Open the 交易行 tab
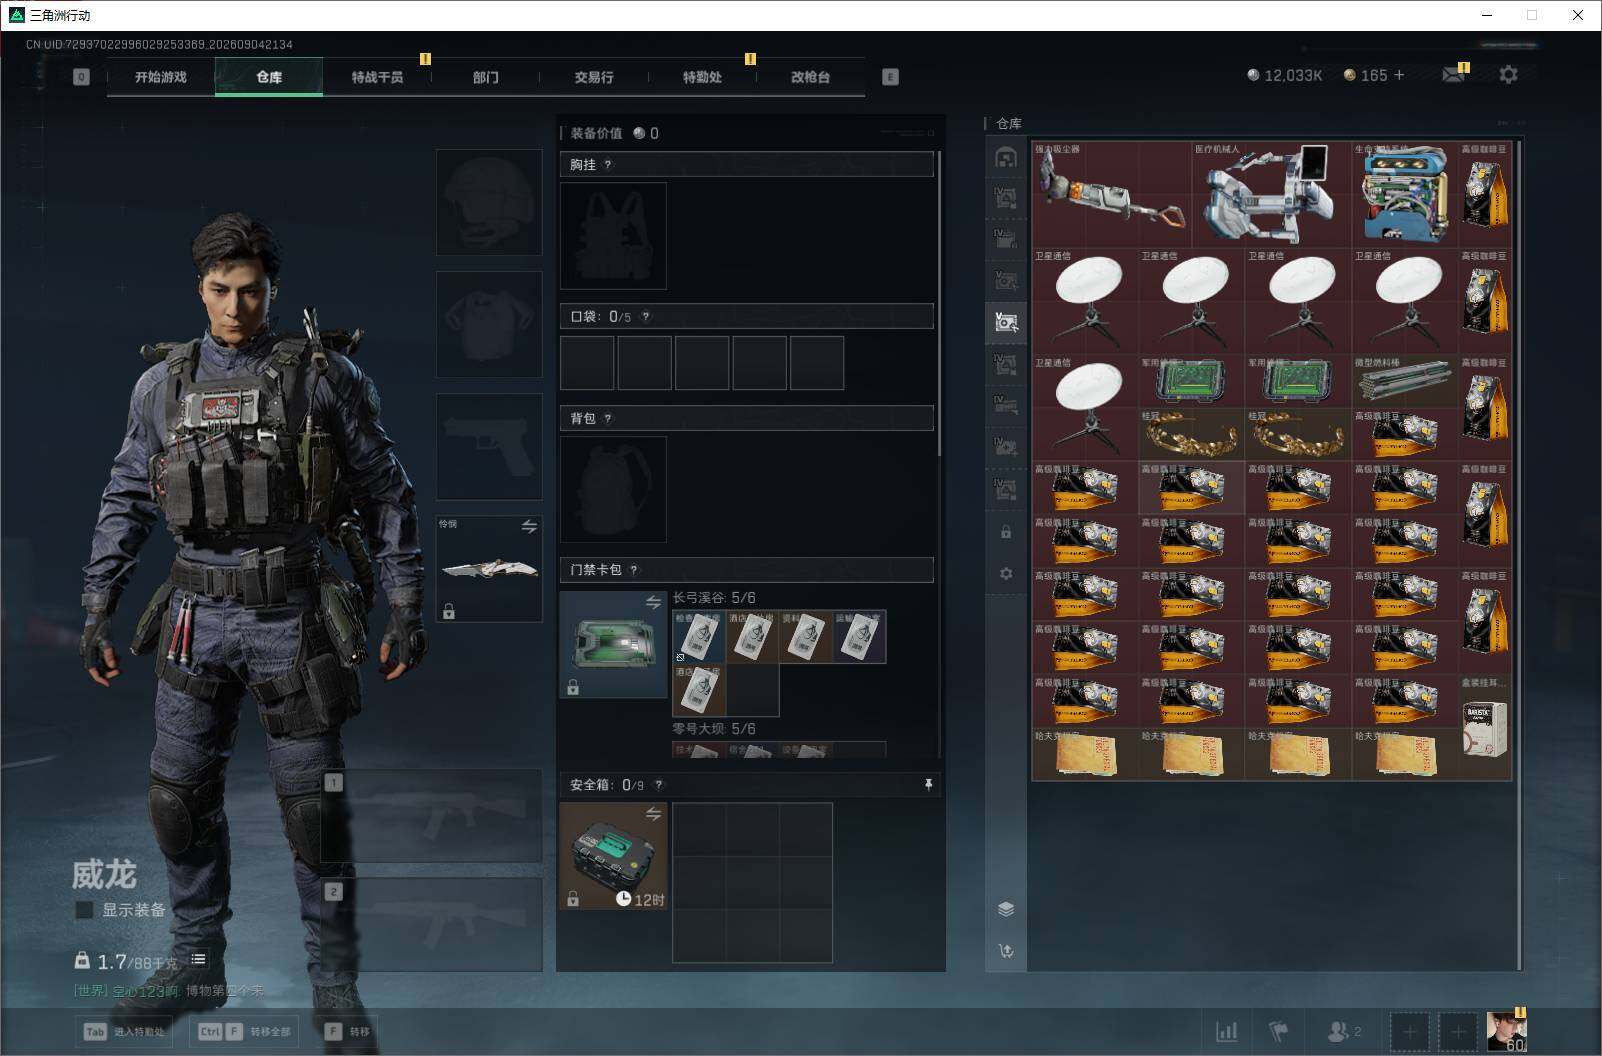The height and width of the screenshot is (1056, 1602). [x=594, y=77]
